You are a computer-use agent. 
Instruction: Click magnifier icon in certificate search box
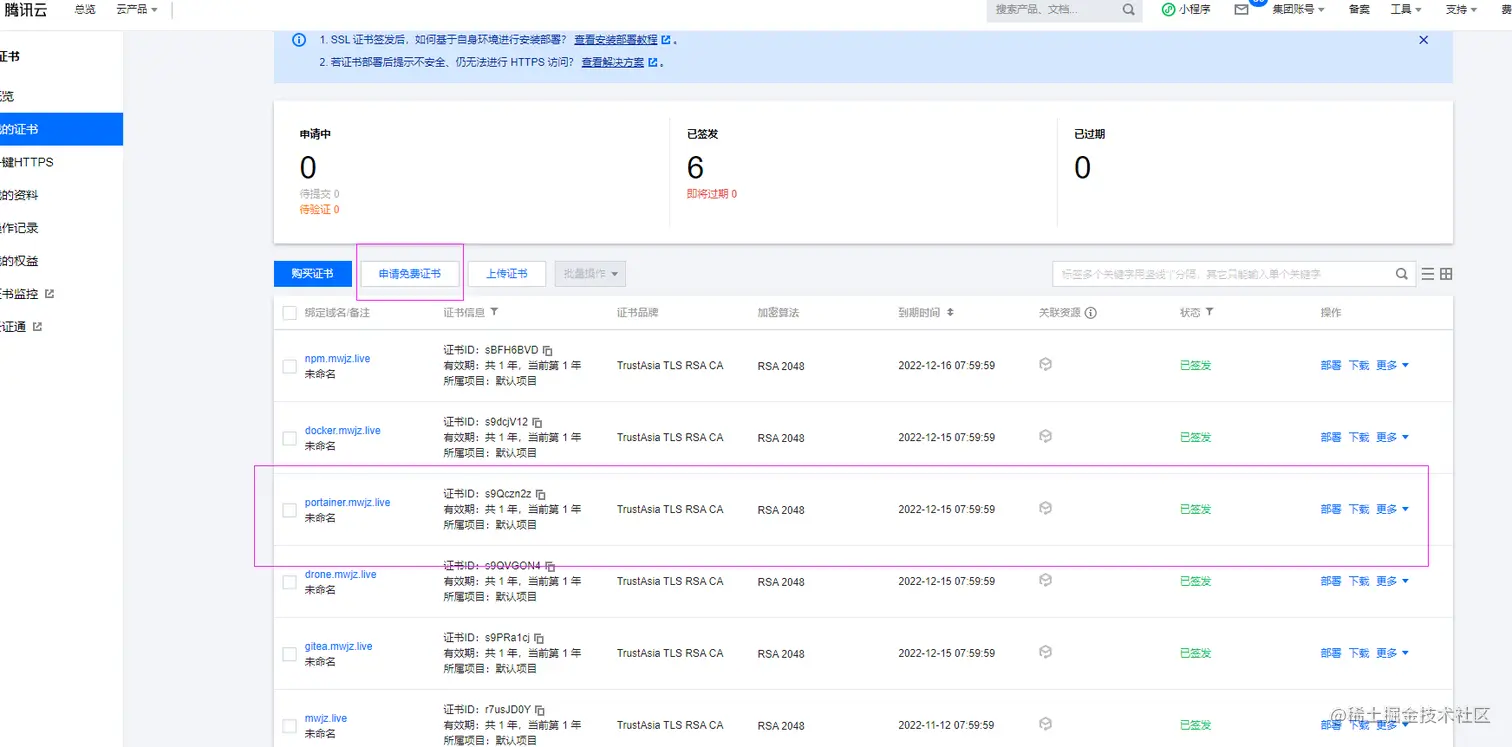click(x=1402, y=274)
